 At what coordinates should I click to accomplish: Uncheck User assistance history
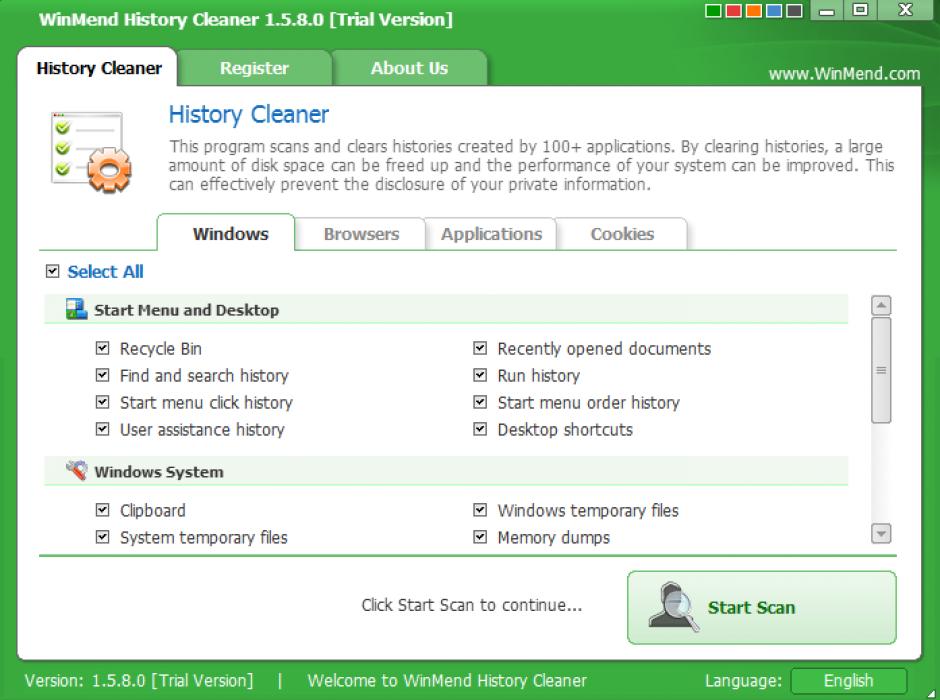pos(103,429)
